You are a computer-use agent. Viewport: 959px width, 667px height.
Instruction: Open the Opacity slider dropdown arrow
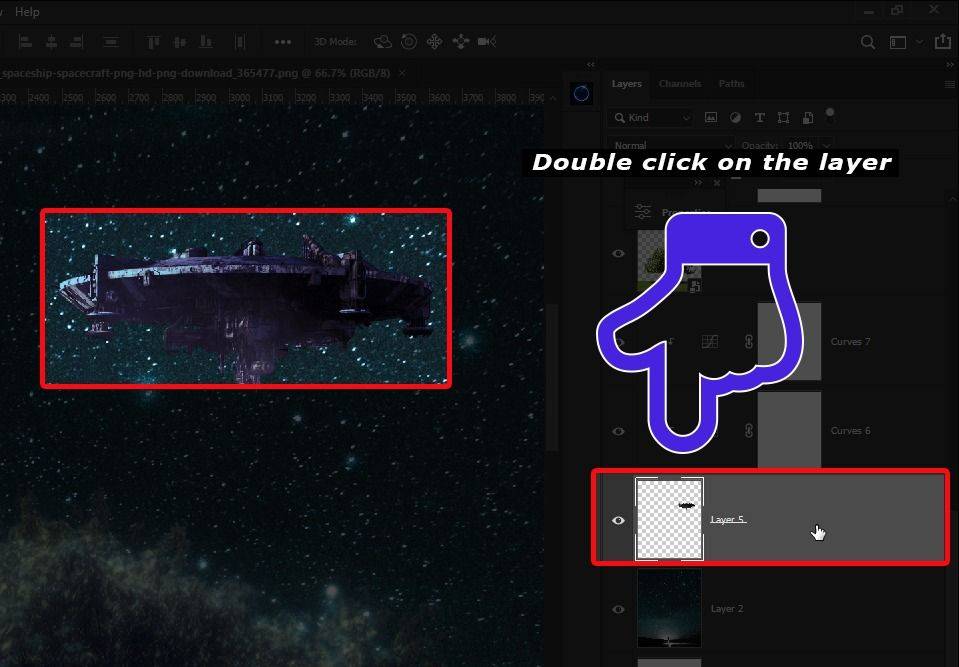tap(827, 146)
